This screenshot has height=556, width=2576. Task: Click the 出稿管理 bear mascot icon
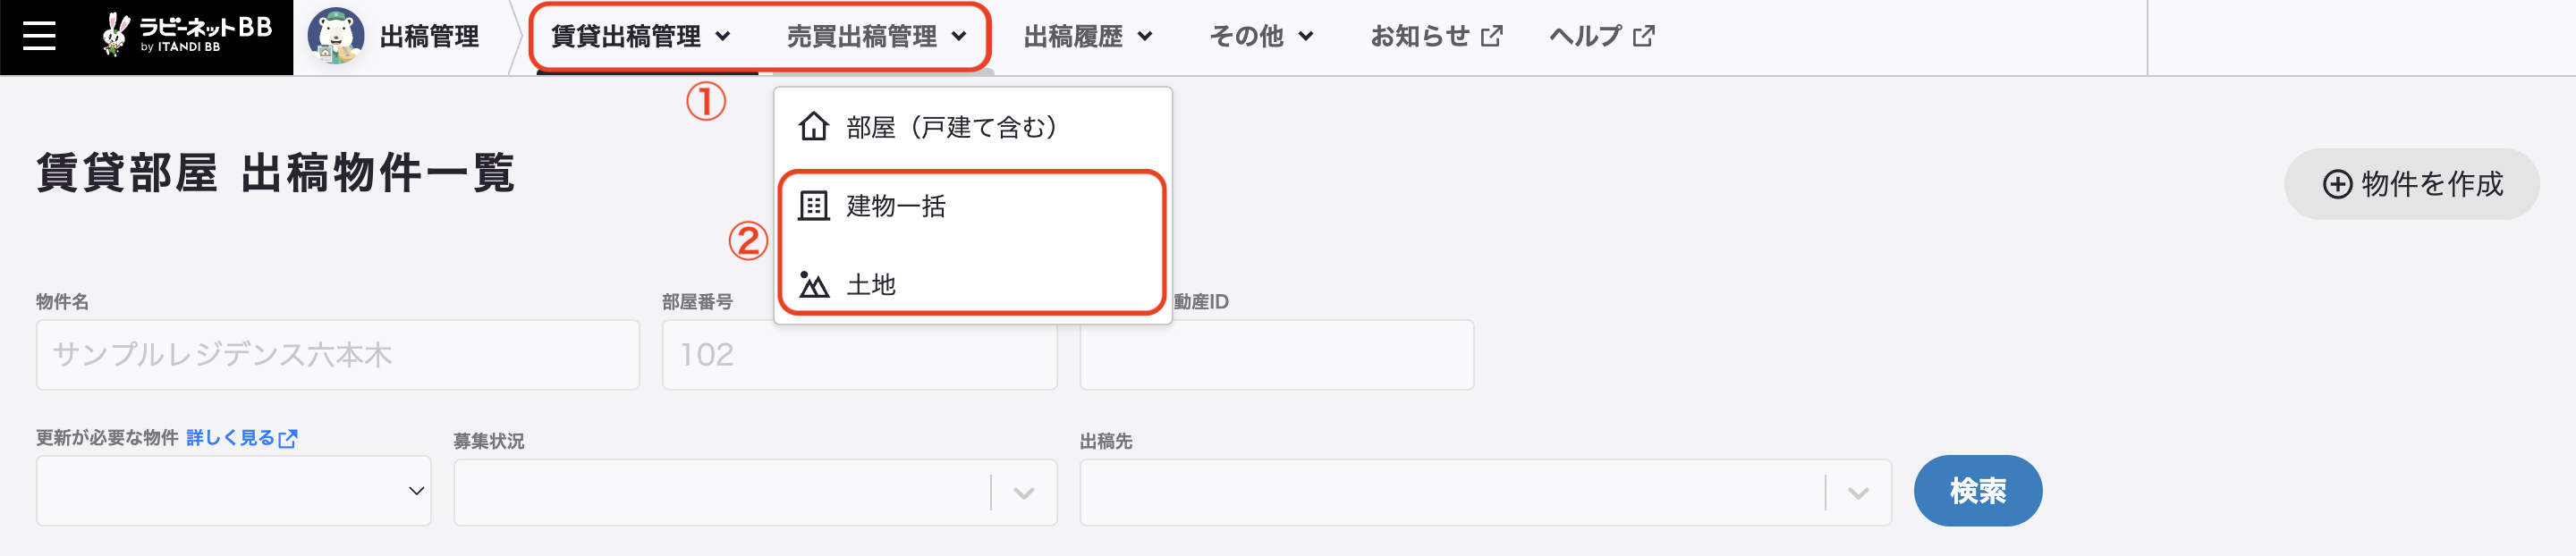click(335, 36)
